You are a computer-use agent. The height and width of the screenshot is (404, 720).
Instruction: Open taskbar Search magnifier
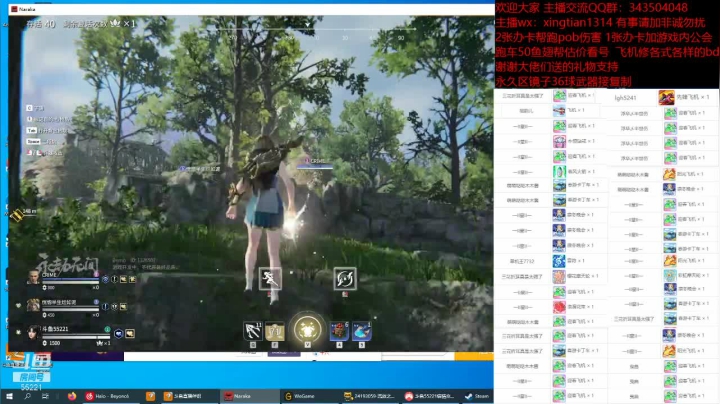pos(27,396)
